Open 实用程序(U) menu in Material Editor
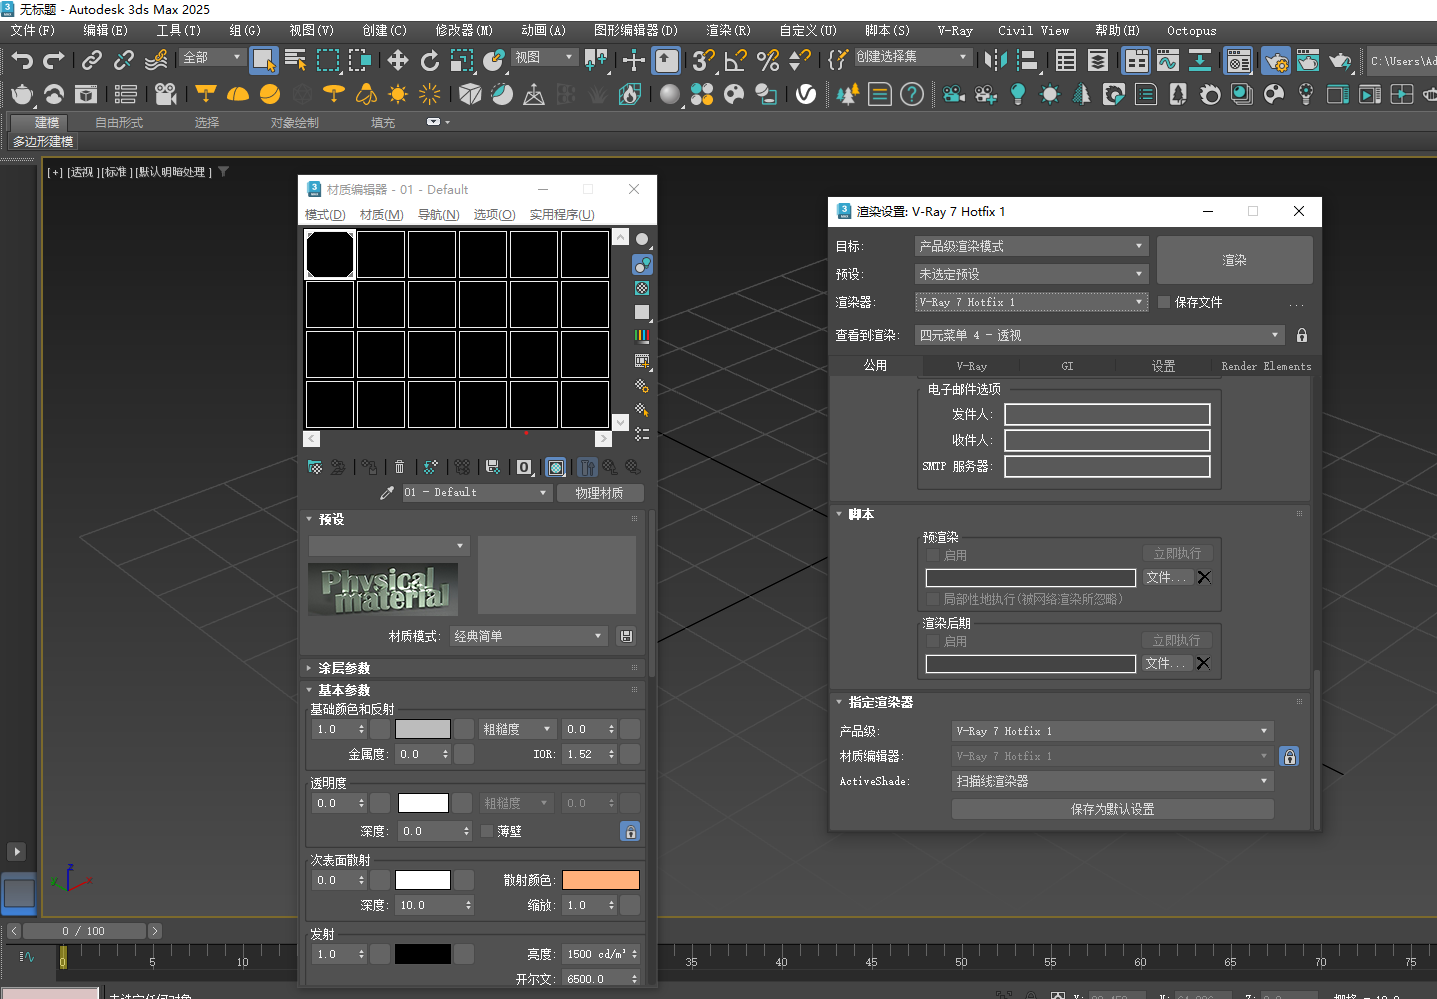The width and height of the screenshot is (1437, 999). coord(562,215)
